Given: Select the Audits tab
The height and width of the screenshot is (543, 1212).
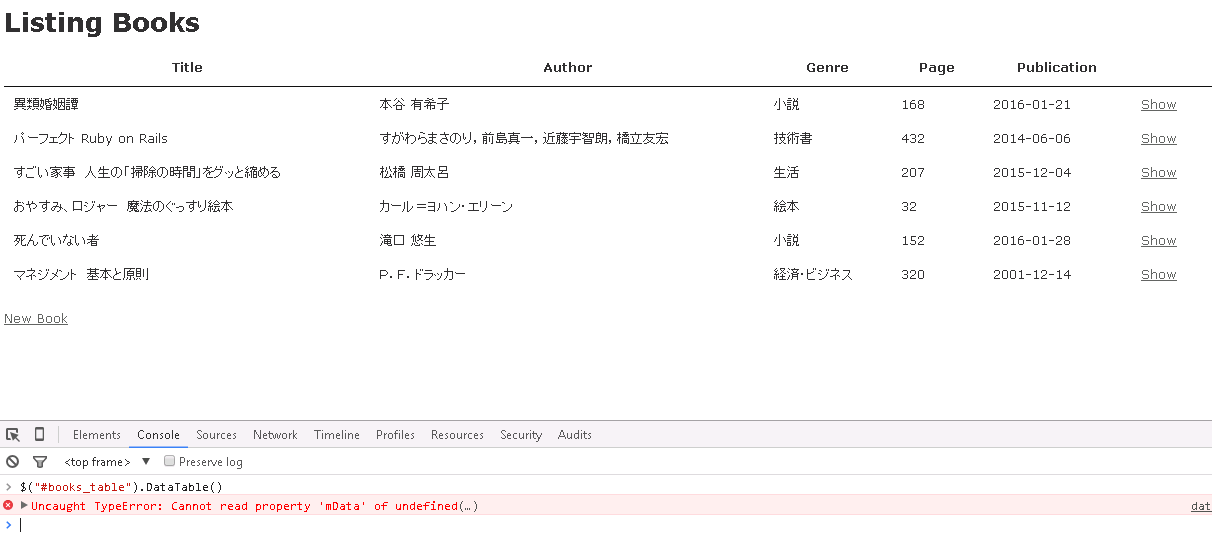Looking at the screenshot, I should click(x=575, y=435).
